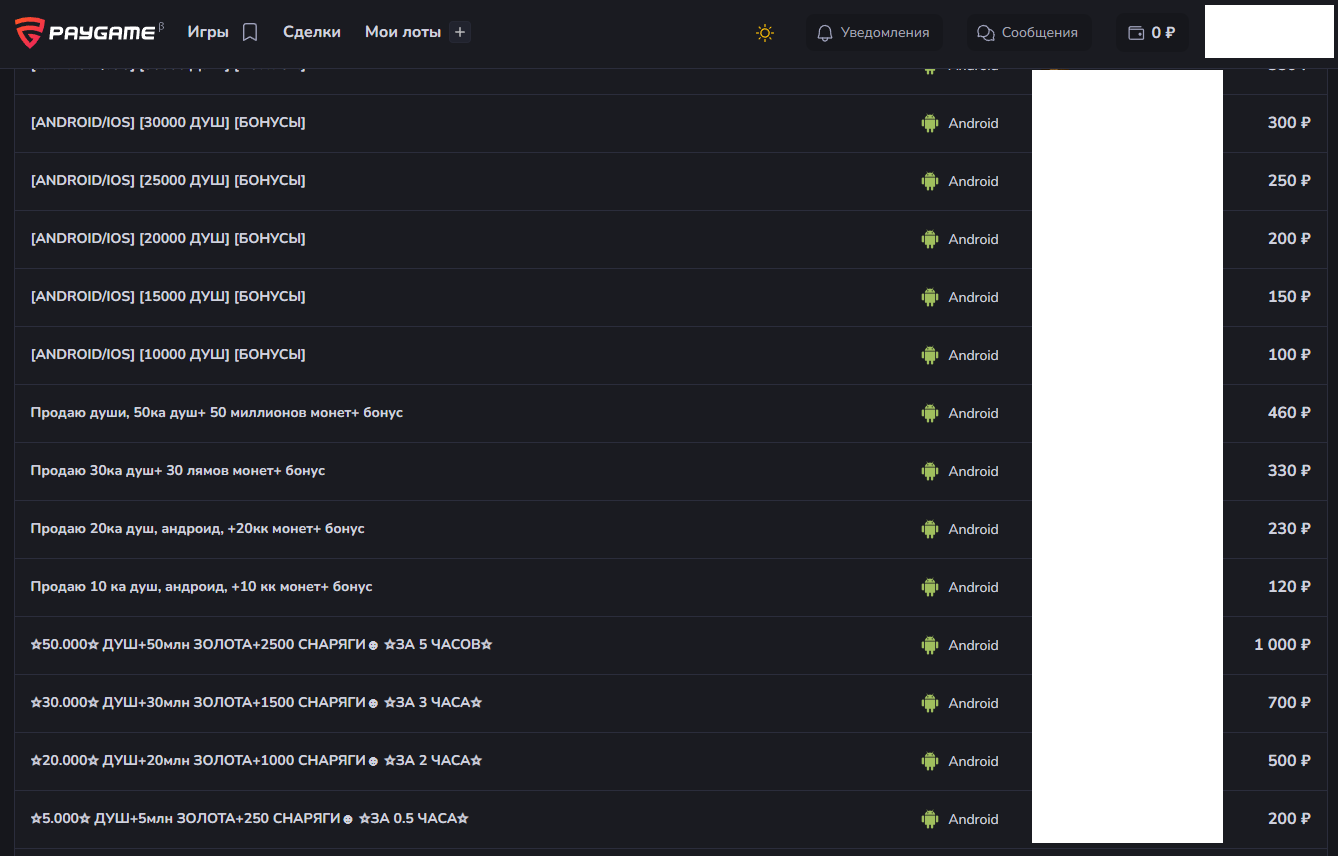1338x856 pixels.
Task: Toggle light theme with sun icon
Action: tap(765, 33)
